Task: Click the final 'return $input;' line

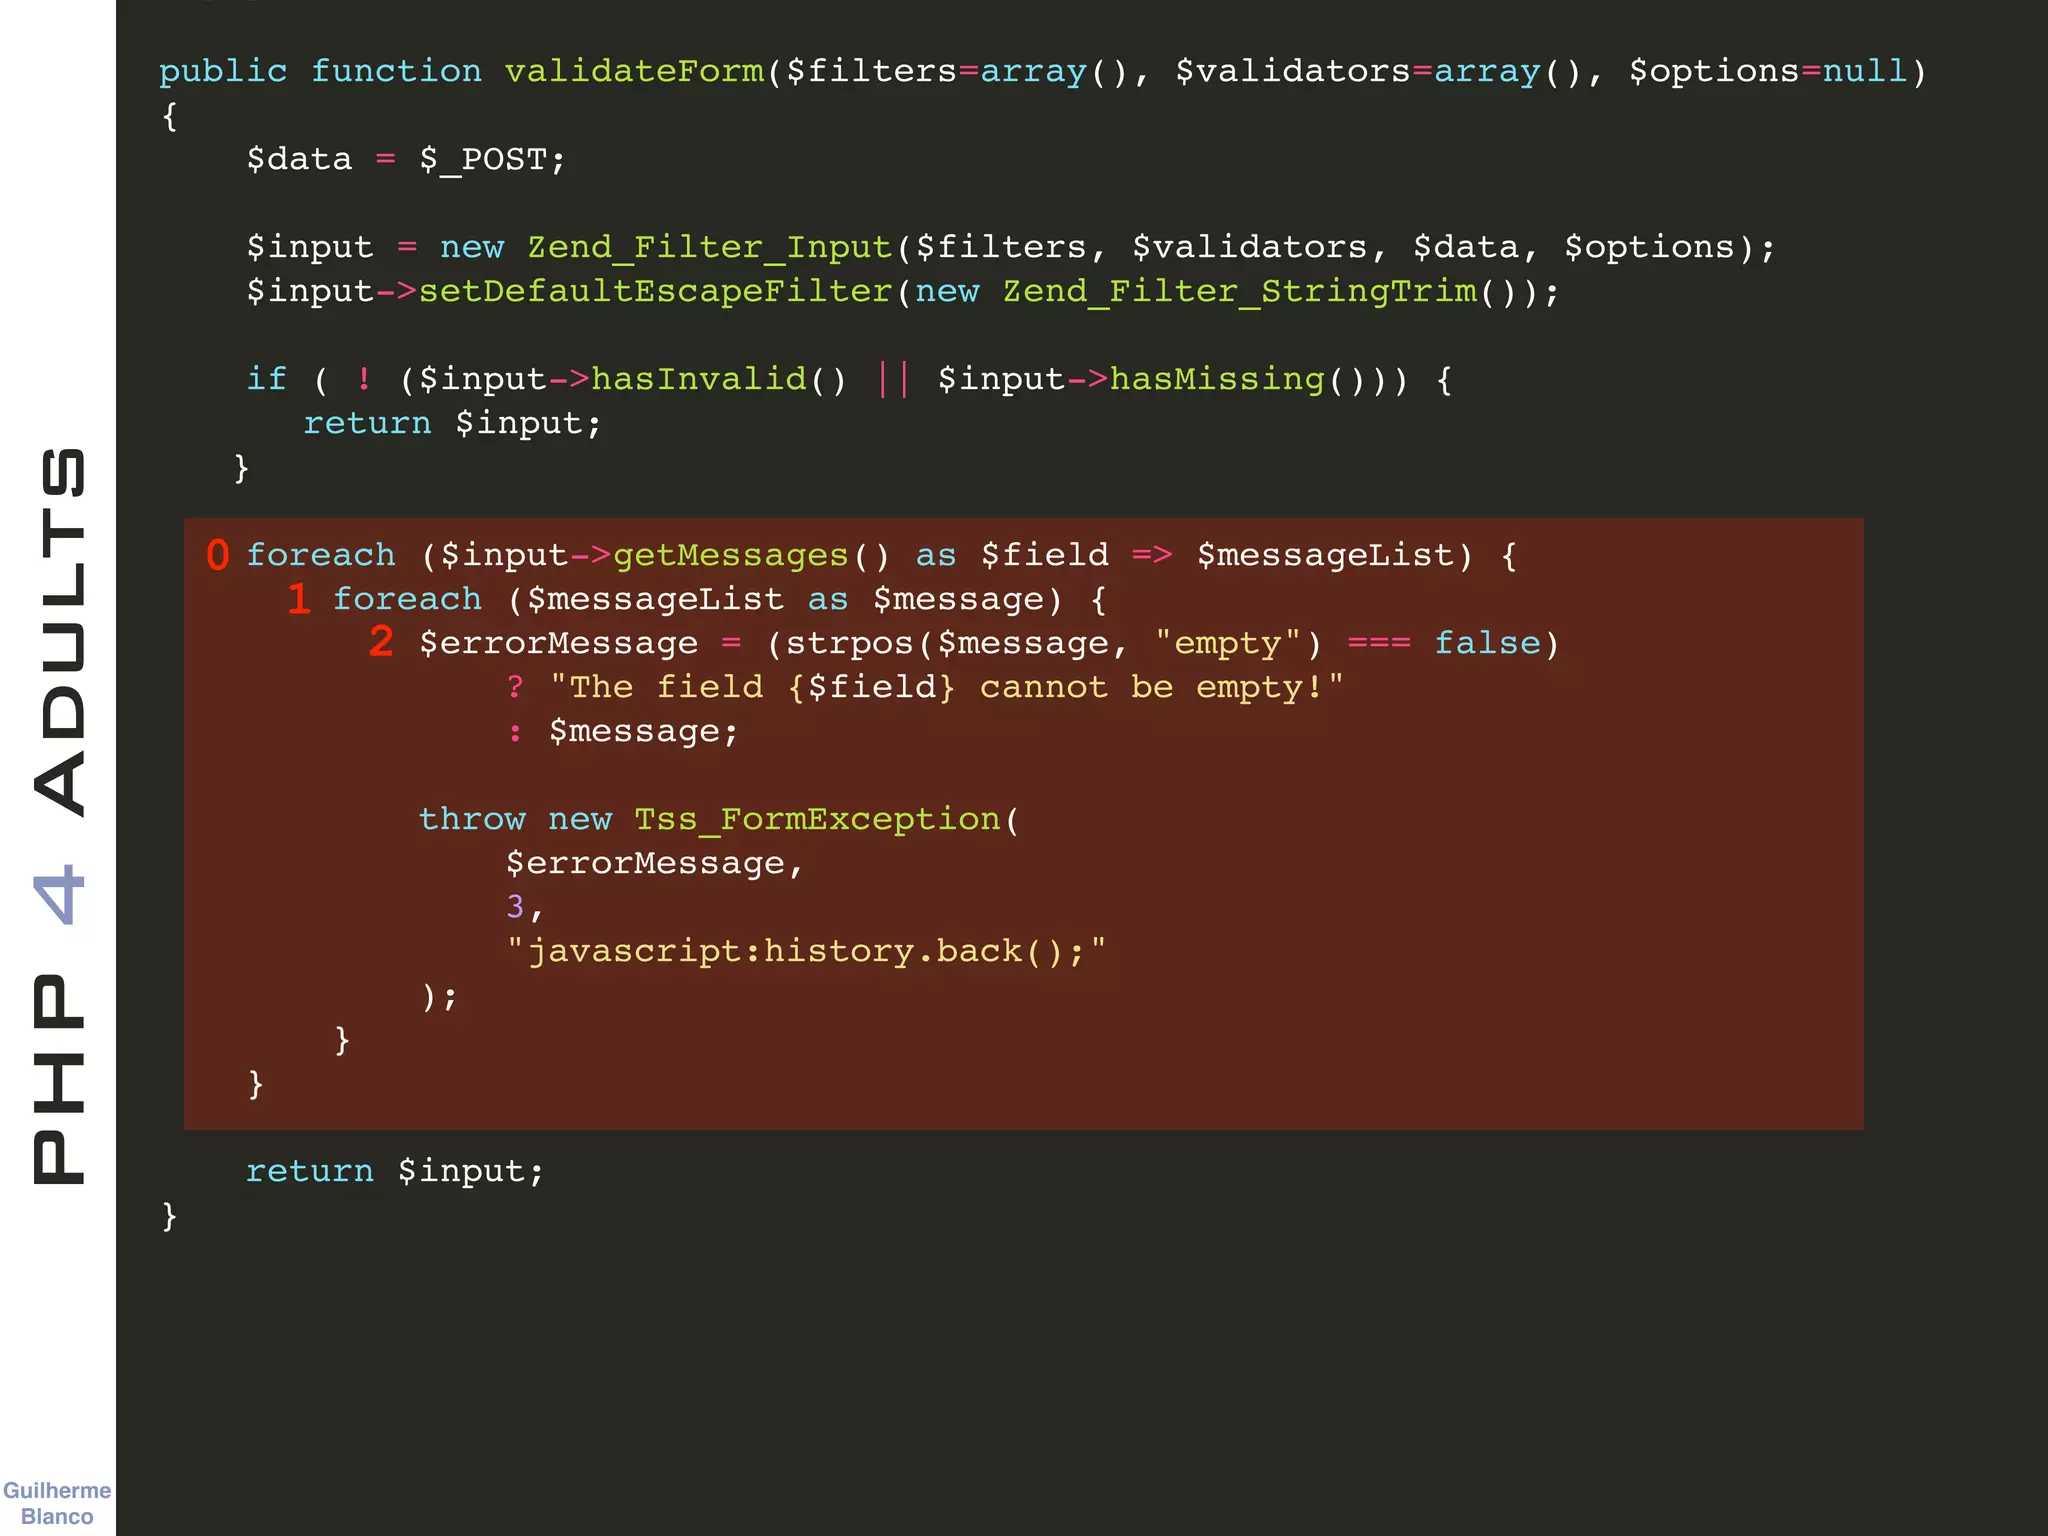Action: point(395,1171)
